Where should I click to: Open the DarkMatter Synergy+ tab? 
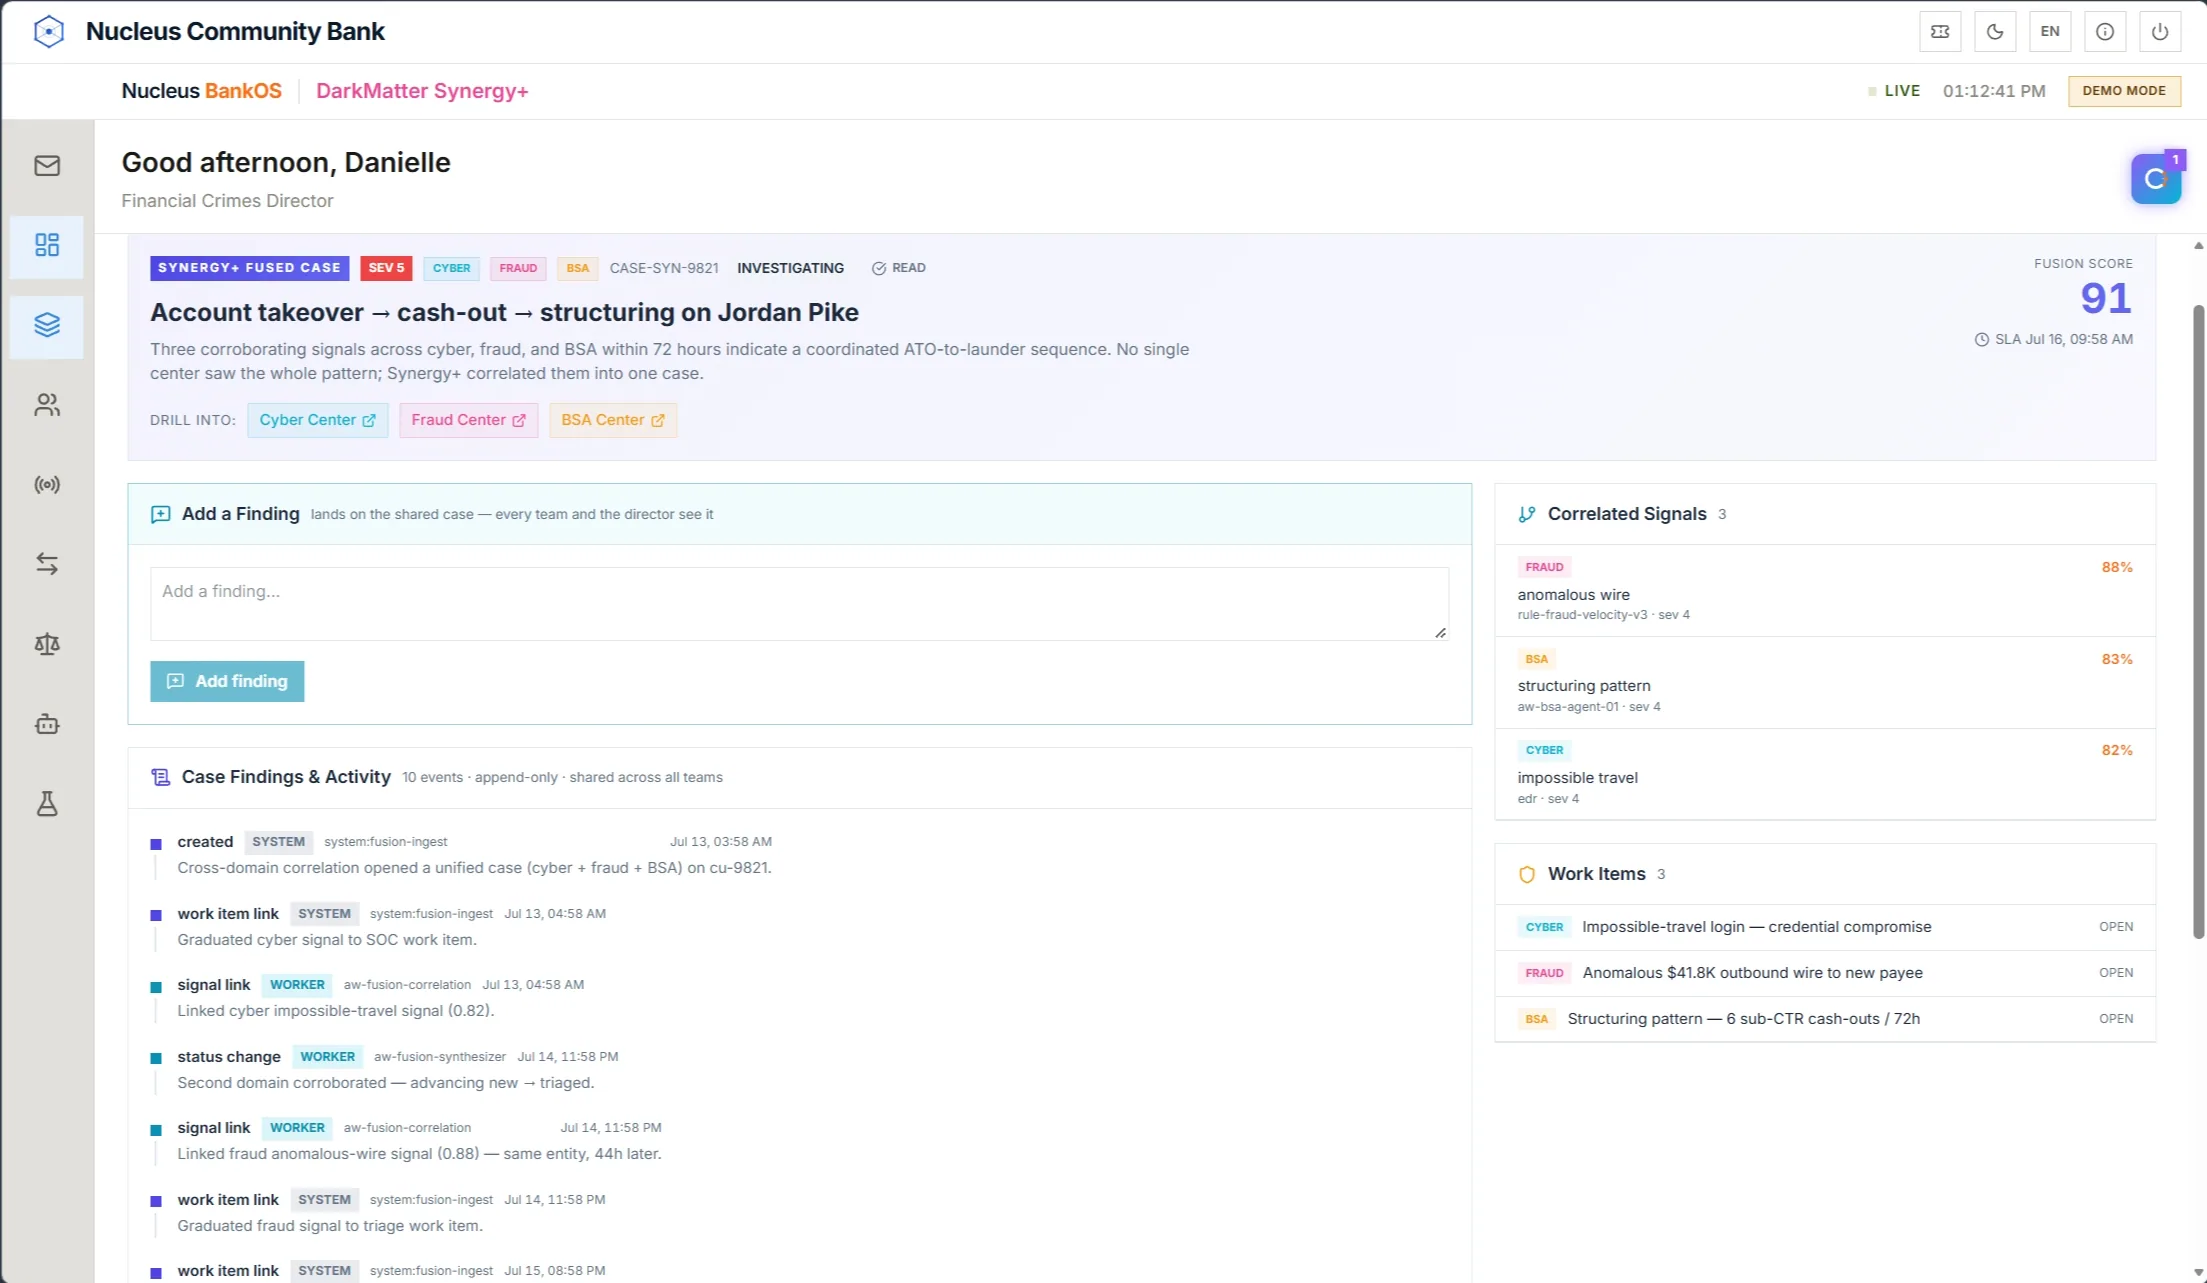pos(422,91)
